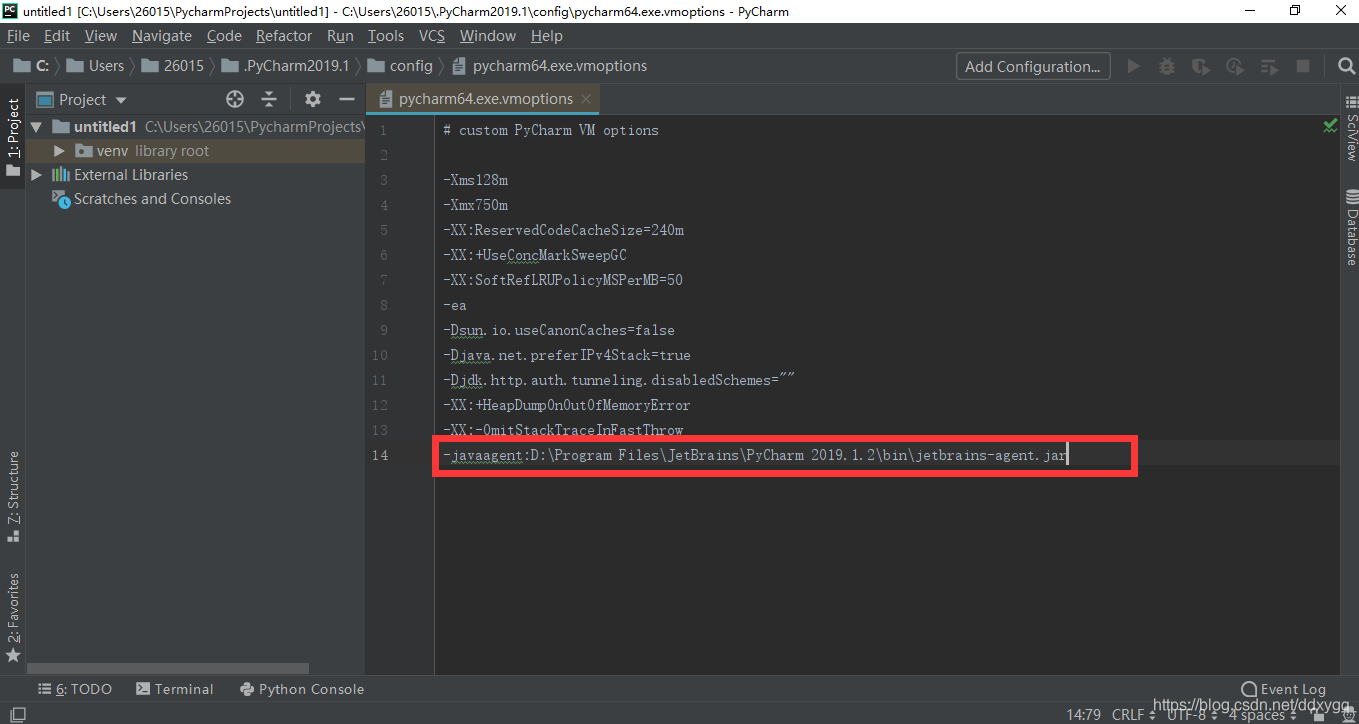Click the Scratches and Consoles icon
Viewport: 1359px width, 724px height.
point(61,199)
